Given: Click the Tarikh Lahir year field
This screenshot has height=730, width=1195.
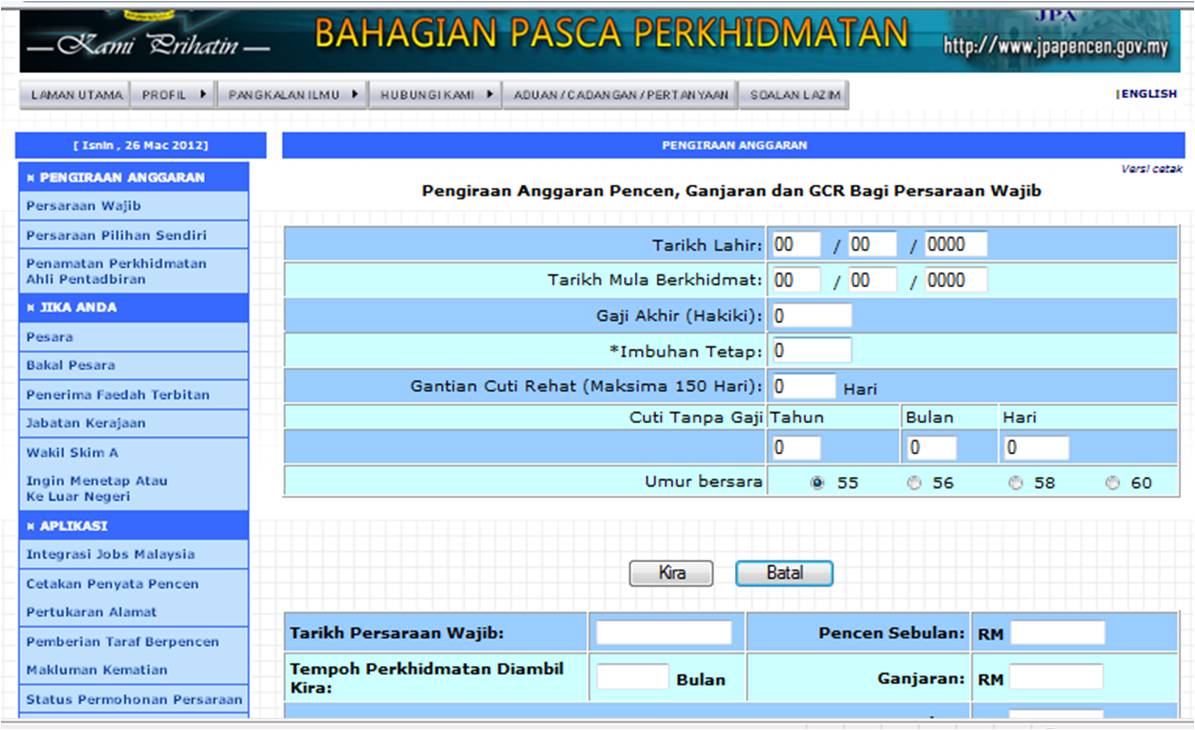Looking at the screenshot, I should tap(956, 245).
